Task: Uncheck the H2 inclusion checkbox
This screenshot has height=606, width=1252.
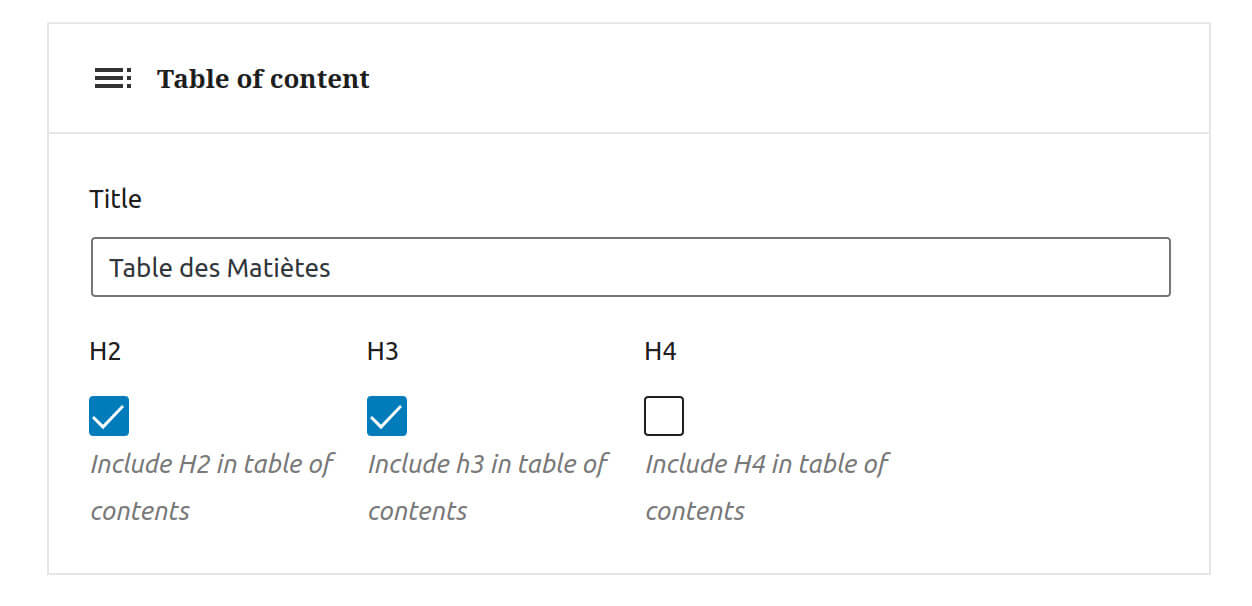Action: pos(109,415)
